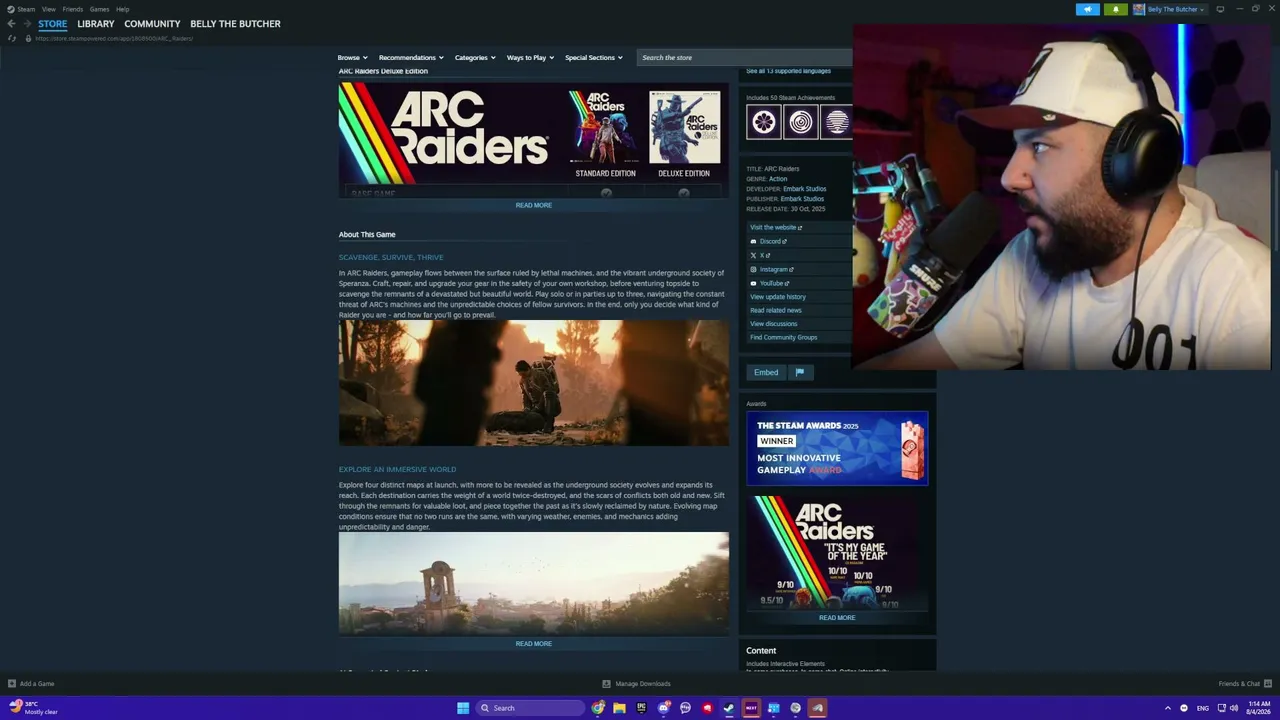The width and height of the screenshot is (1280, 720).
Task: Click the Add a Game plus icon
Action: point(12,684)
